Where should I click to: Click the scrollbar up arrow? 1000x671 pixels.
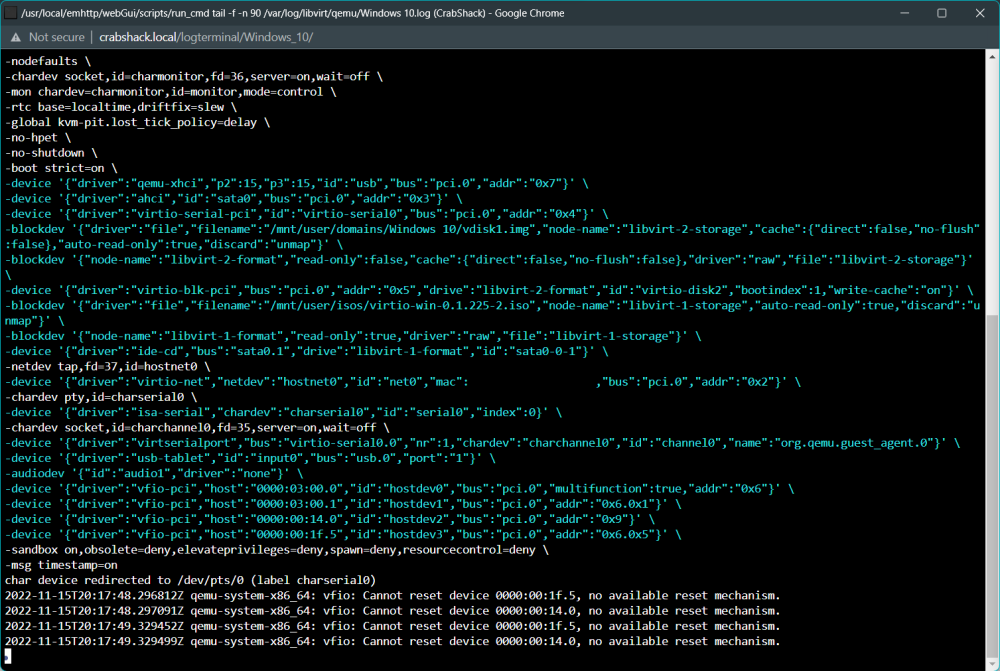992,57
